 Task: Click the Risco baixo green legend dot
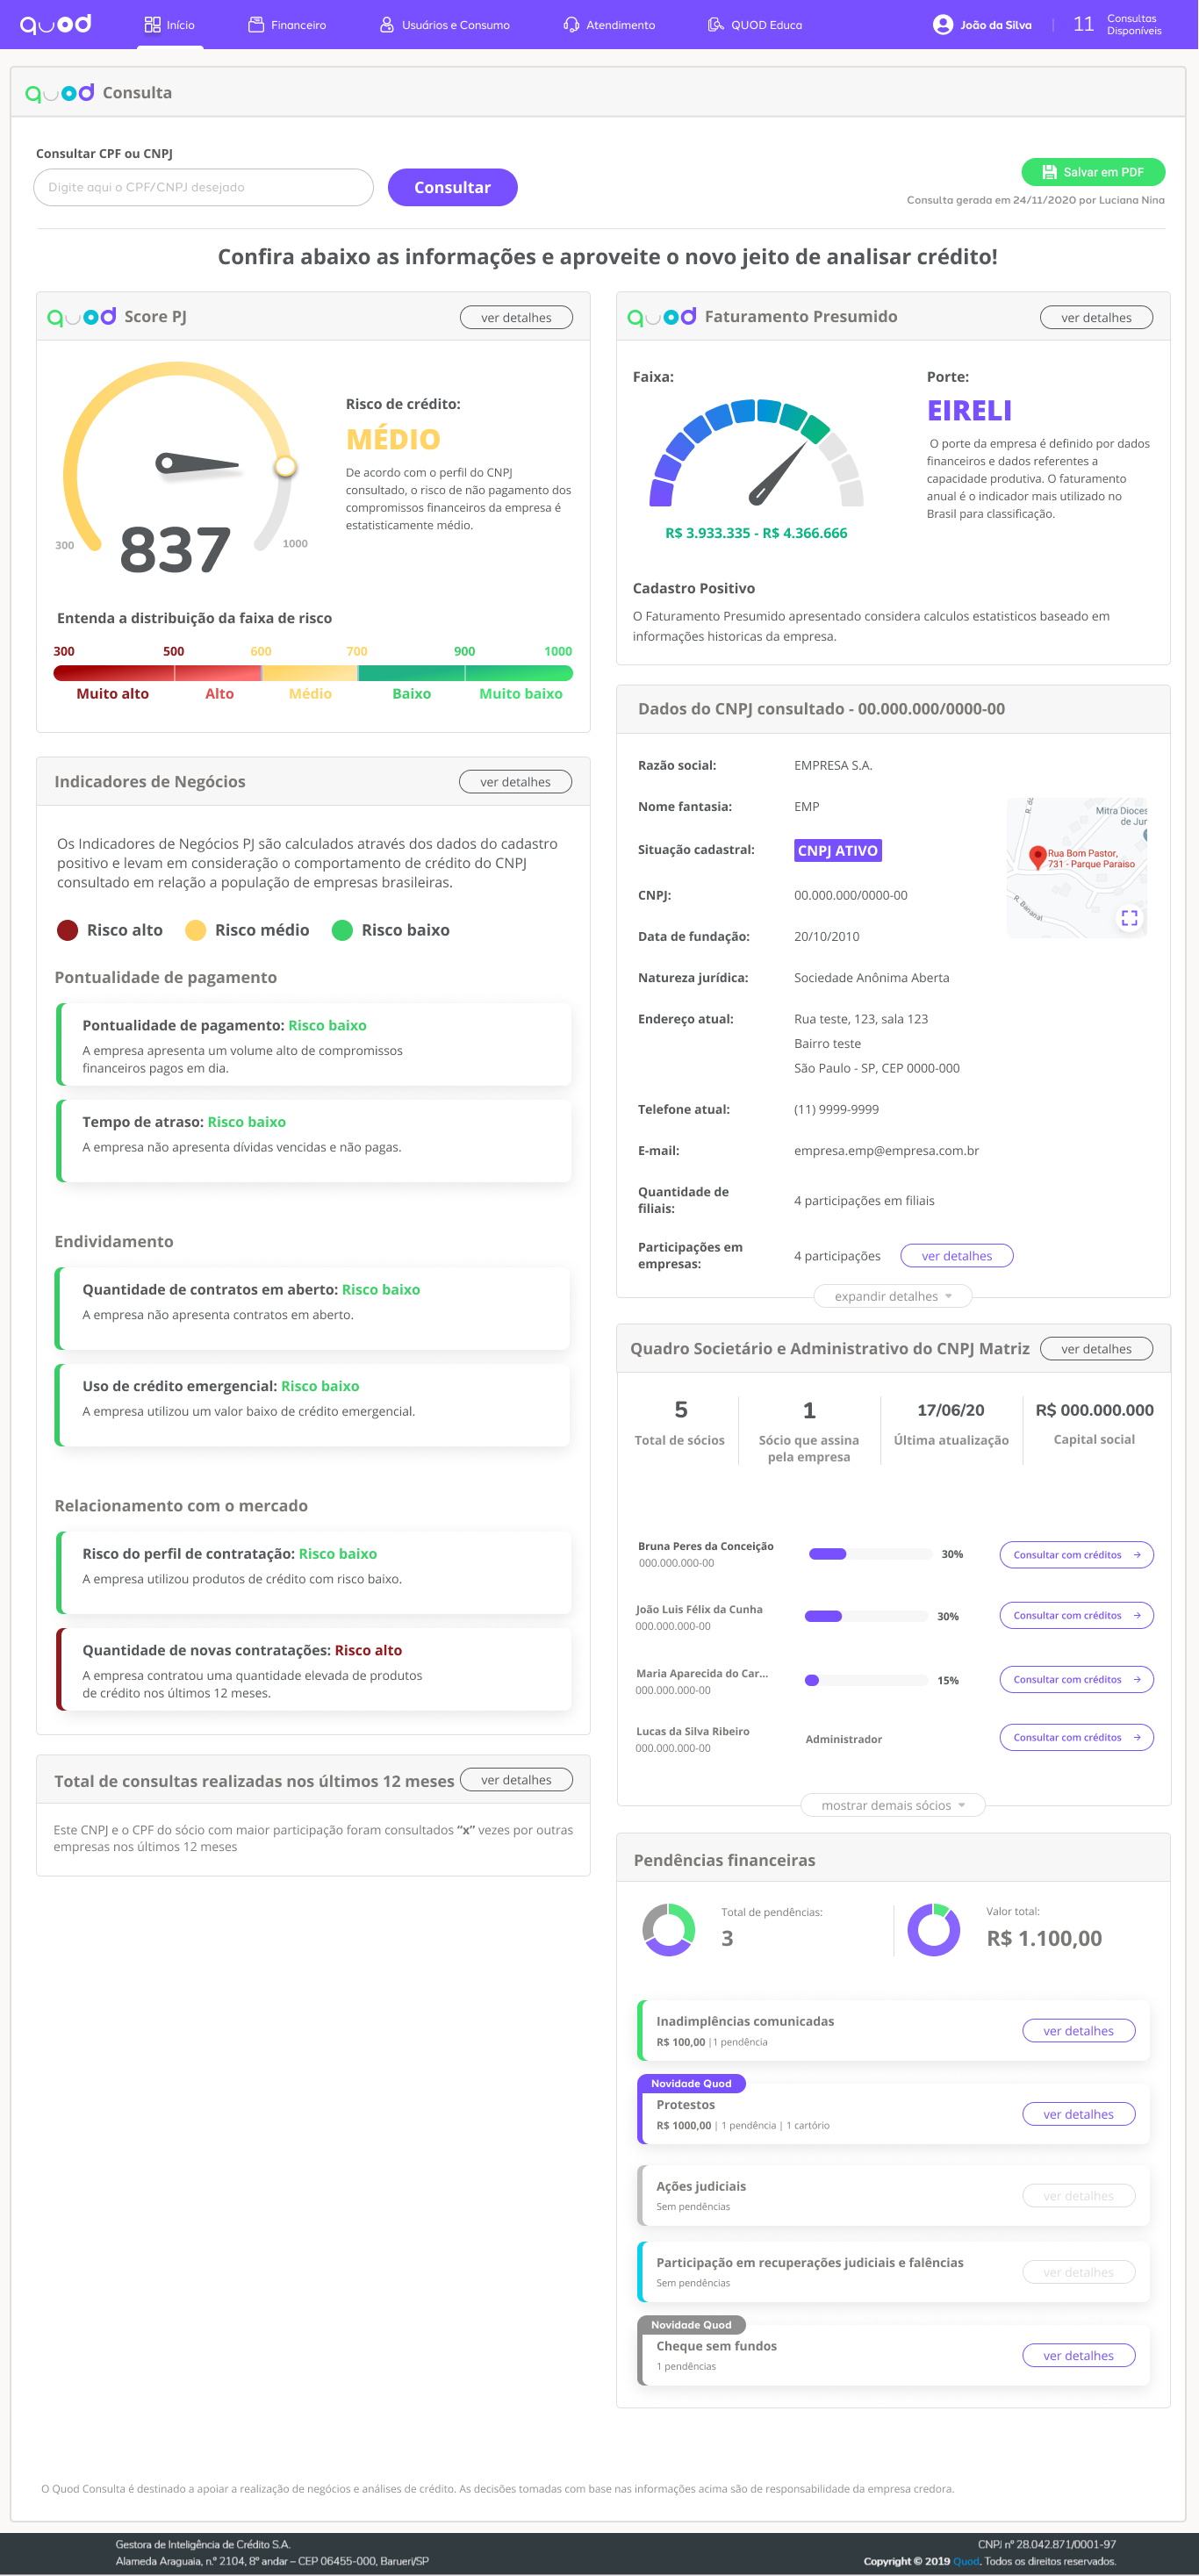pyautogui.click(x=342, y=930)
